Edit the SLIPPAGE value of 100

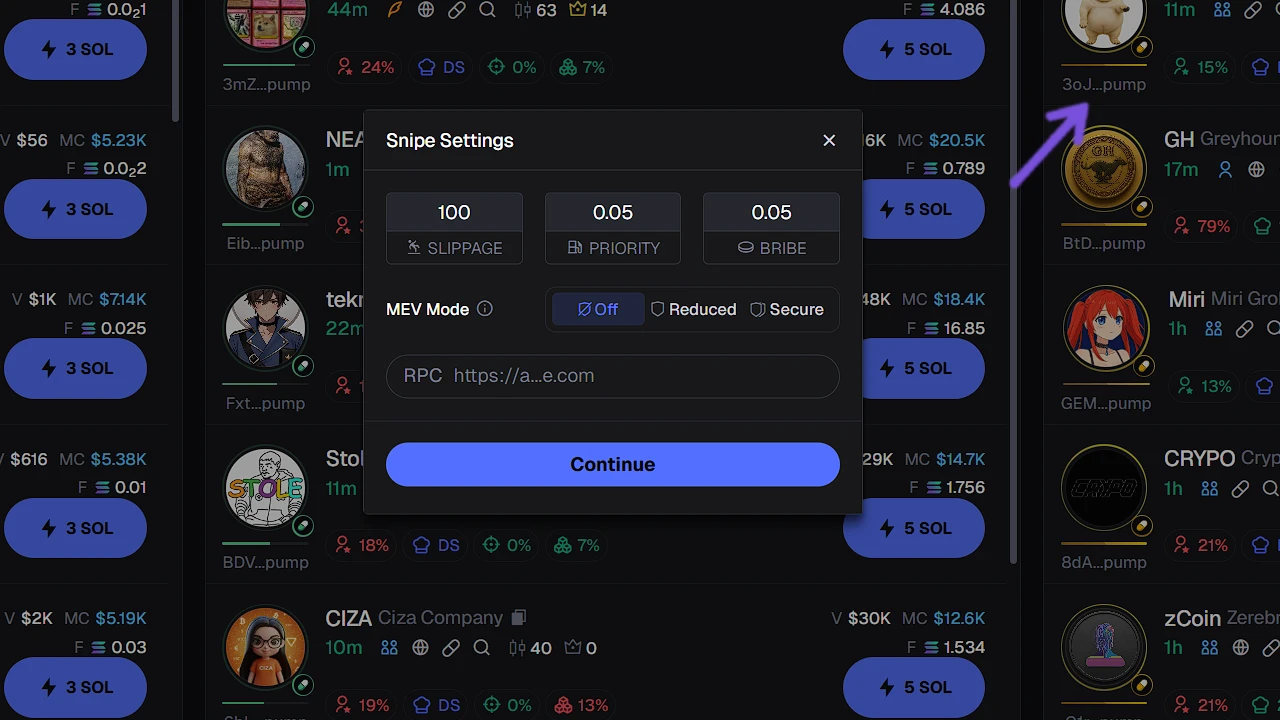(454, 212)
